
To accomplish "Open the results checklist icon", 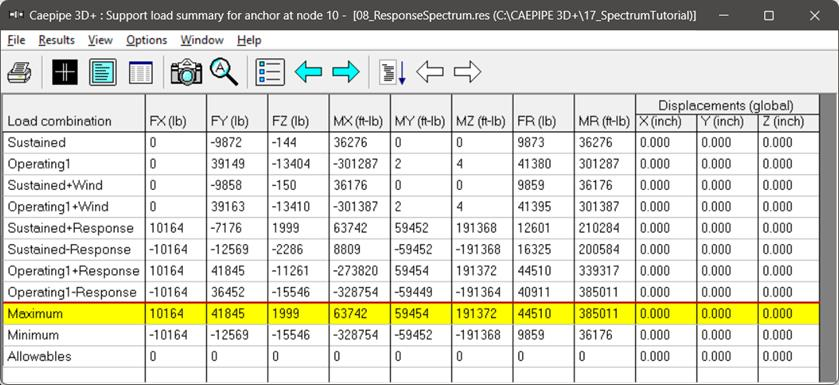I will (270, 72).
